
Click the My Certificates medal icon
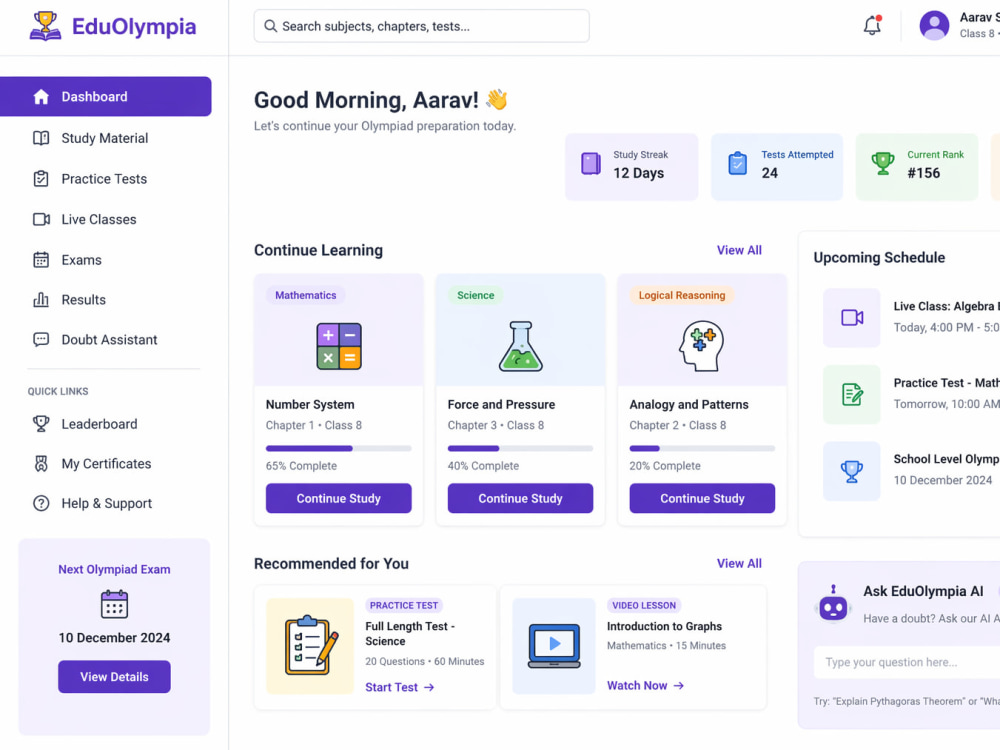[41, 464]
